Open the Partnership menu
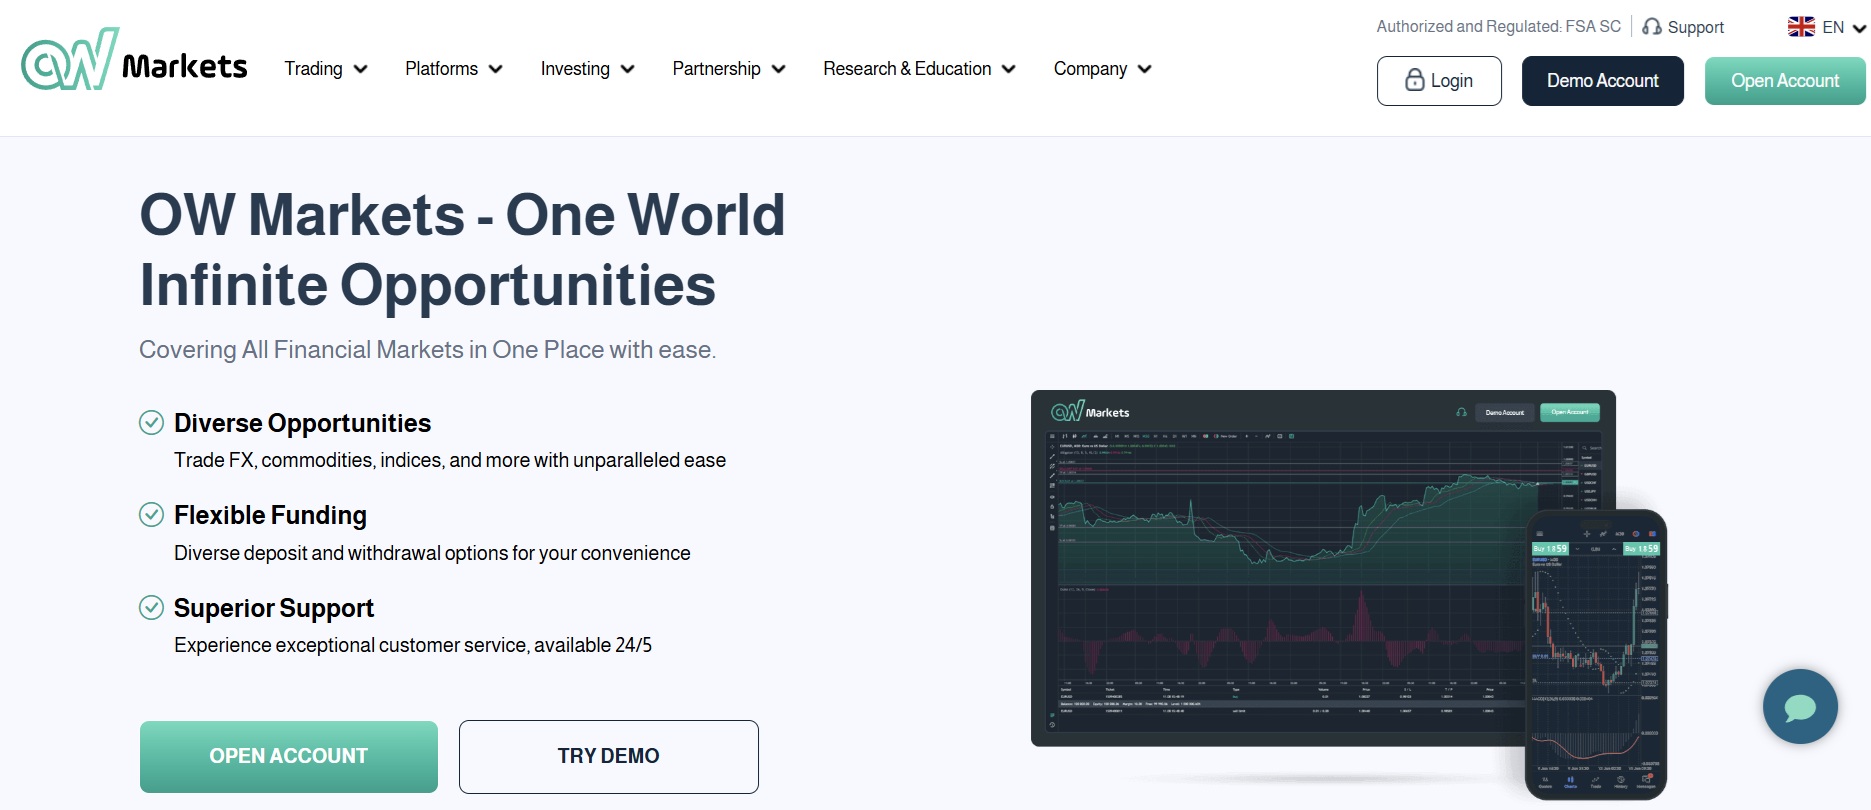Screen dimensions: 1871x810 coord(729,69)
